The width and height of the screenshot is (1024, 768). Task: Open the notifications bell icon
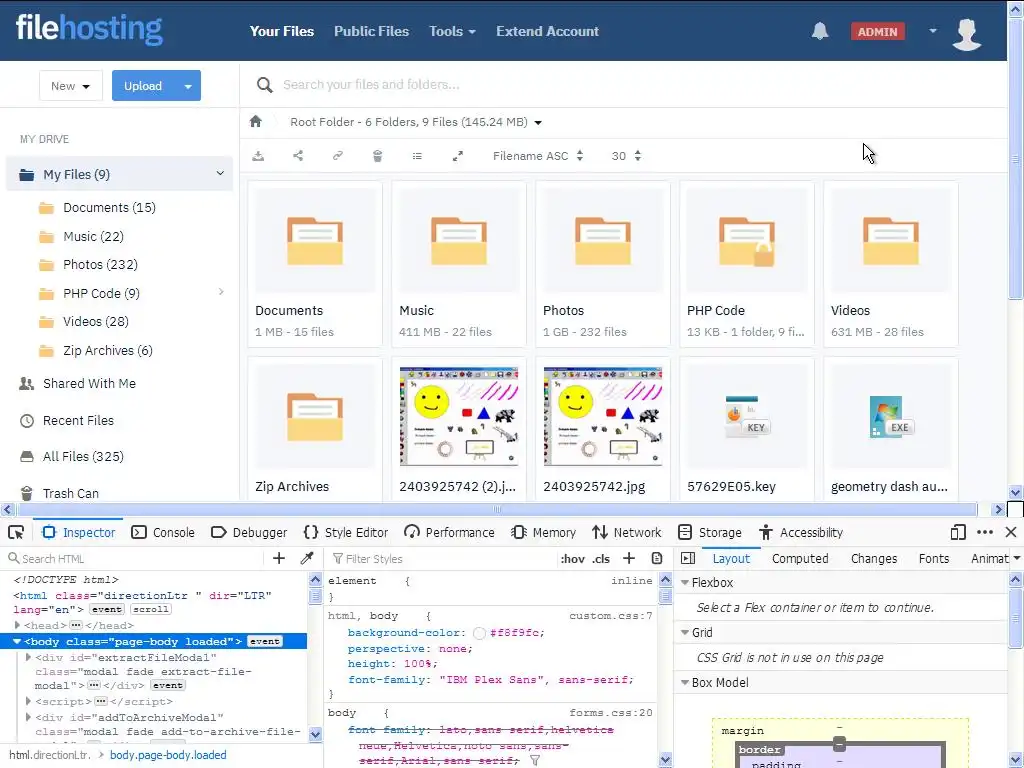[820, 31]
